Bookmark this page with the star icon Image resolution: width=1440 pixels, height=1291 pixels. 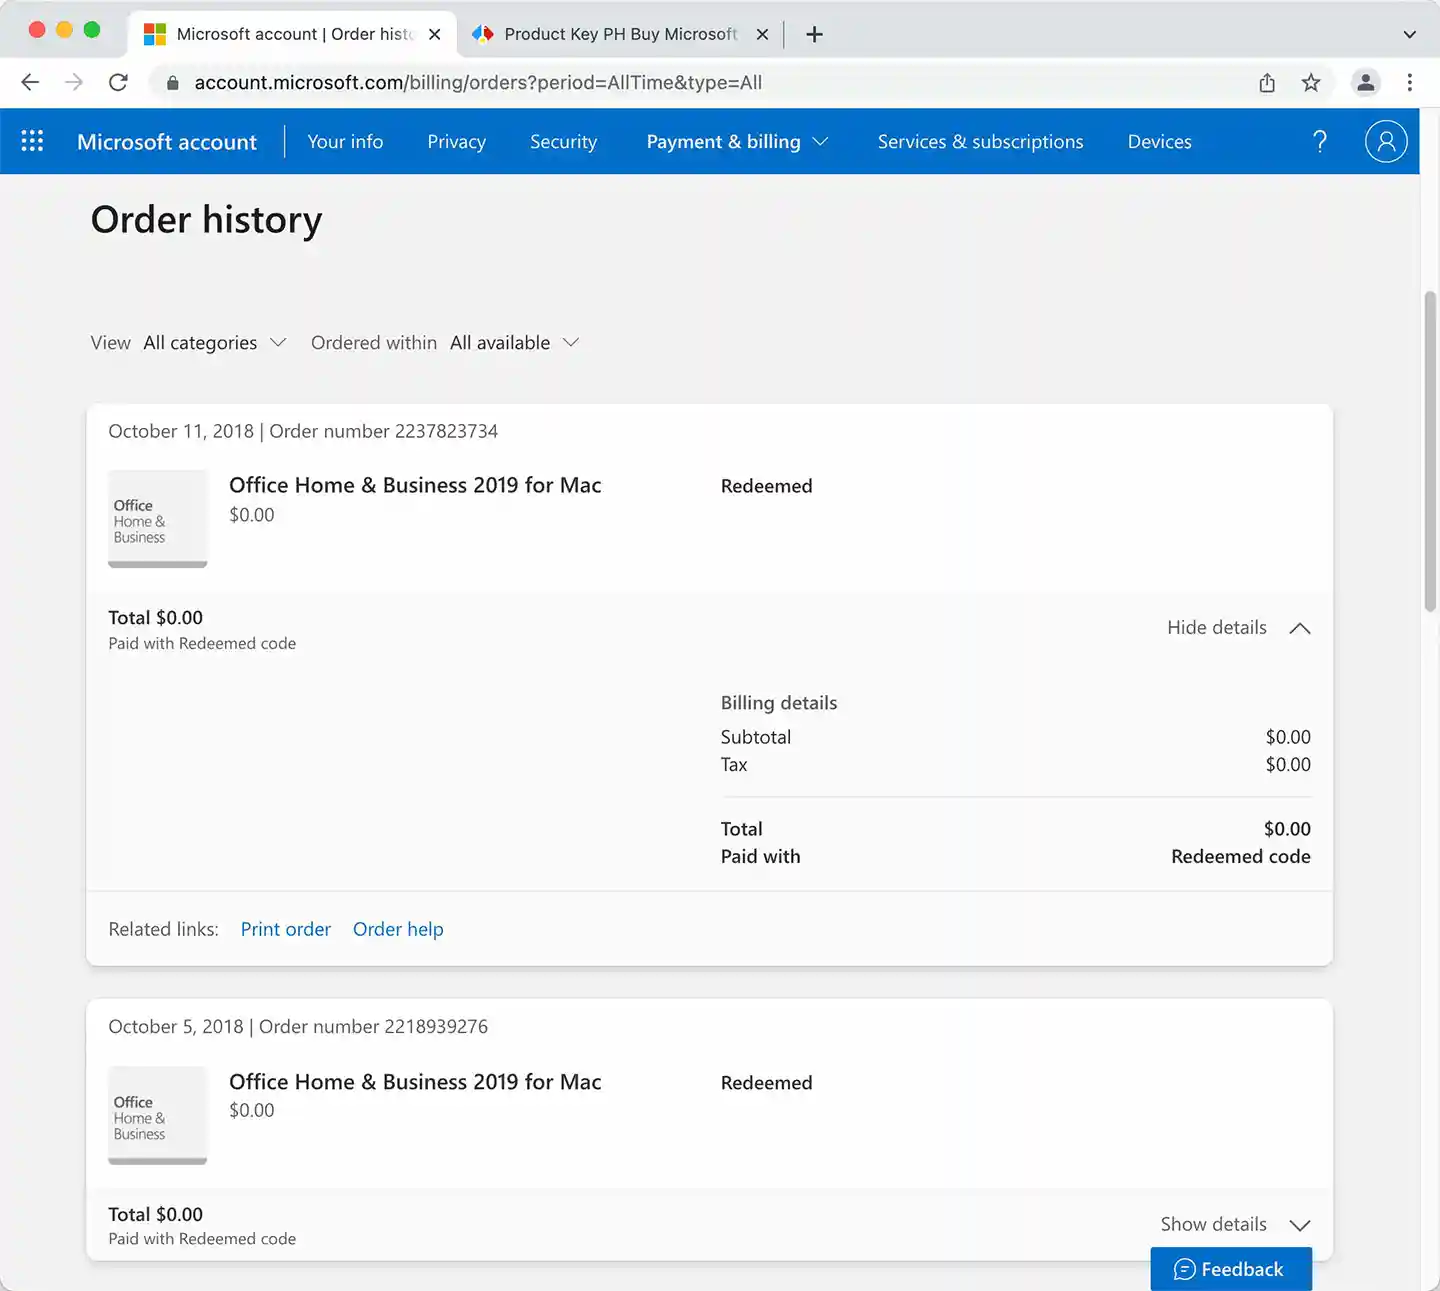point(1311,83)
